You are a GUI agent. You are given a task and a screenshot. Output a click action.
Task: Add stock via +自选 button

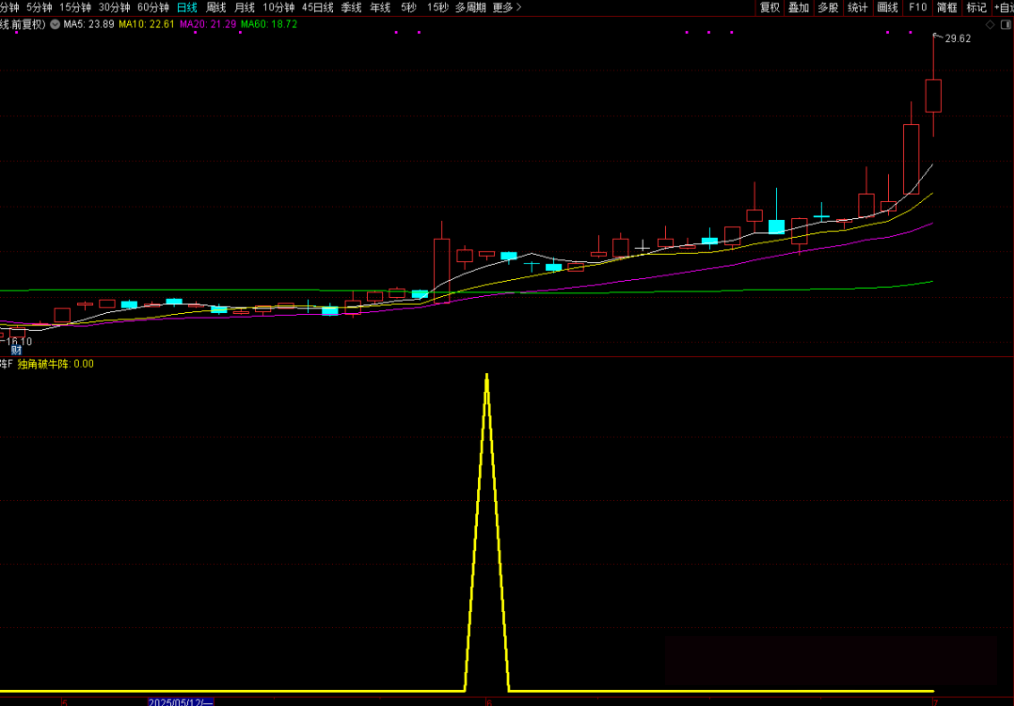click(x=1003, y=7)
